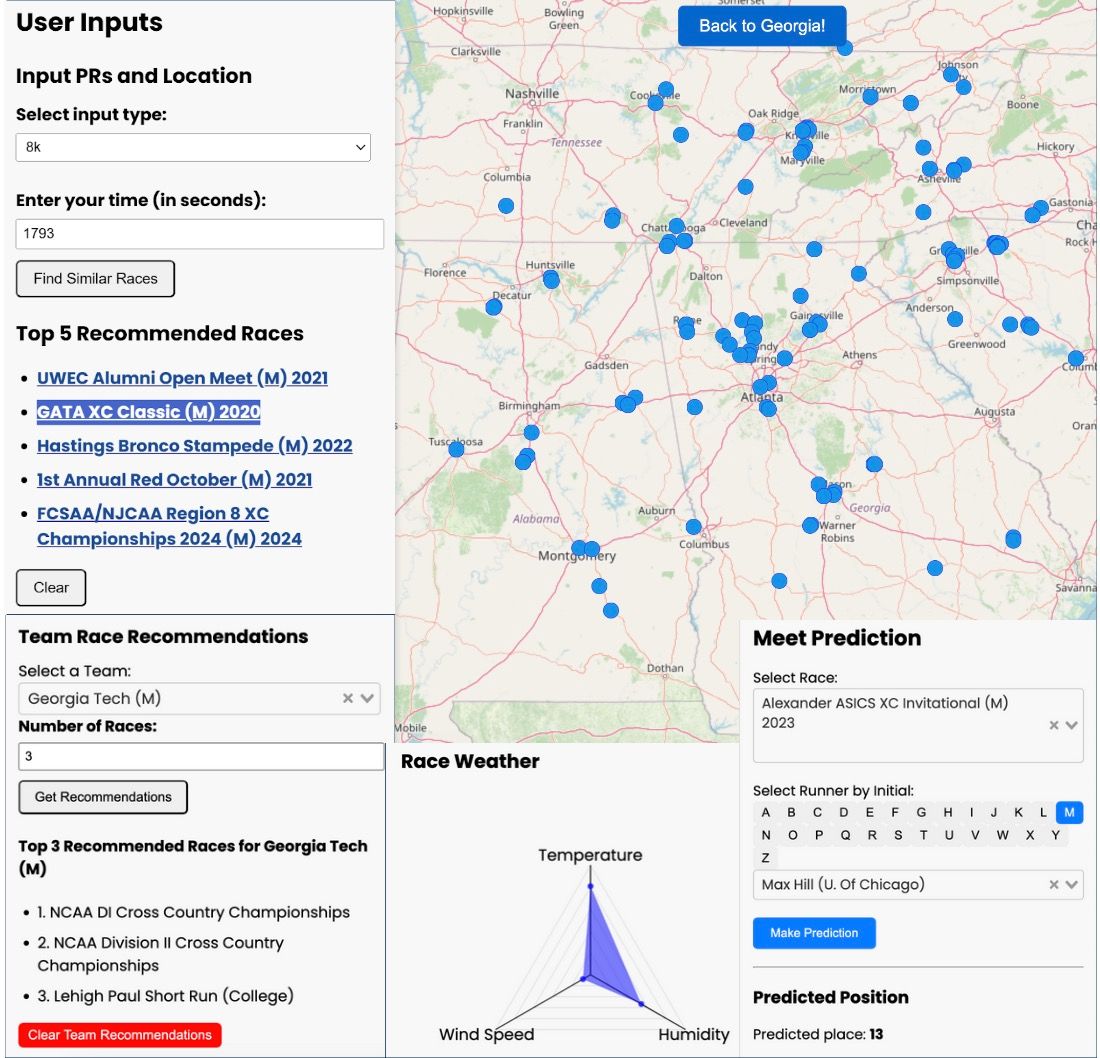1100x1058 pixels.
Task: Select runner initial A
Action: click(x=765, y=812)
